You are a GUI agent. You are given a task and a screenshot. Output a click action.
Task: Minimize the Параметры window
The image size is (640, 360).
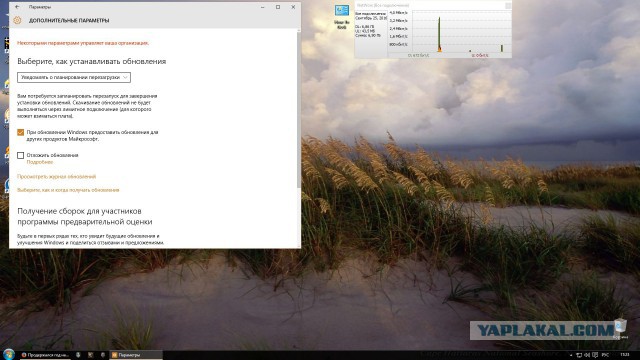pyautogui.click(x=262, y=7)
